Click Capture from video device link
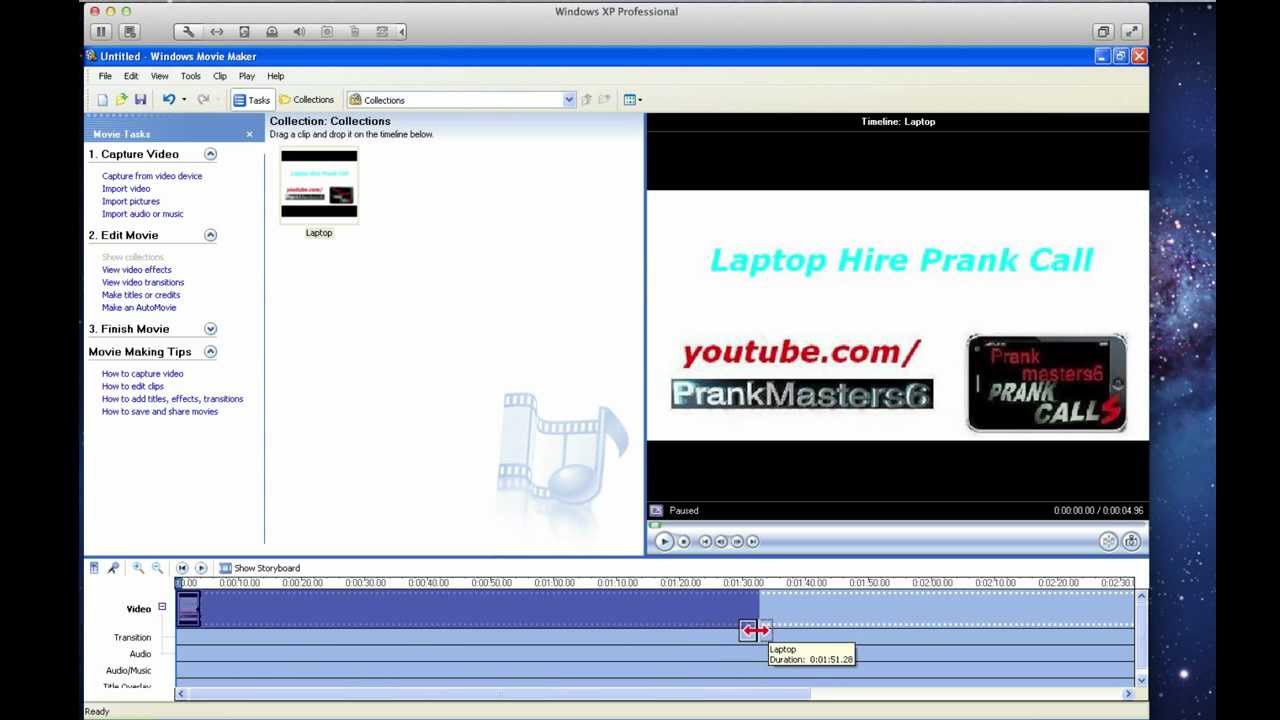 (152, 176)
